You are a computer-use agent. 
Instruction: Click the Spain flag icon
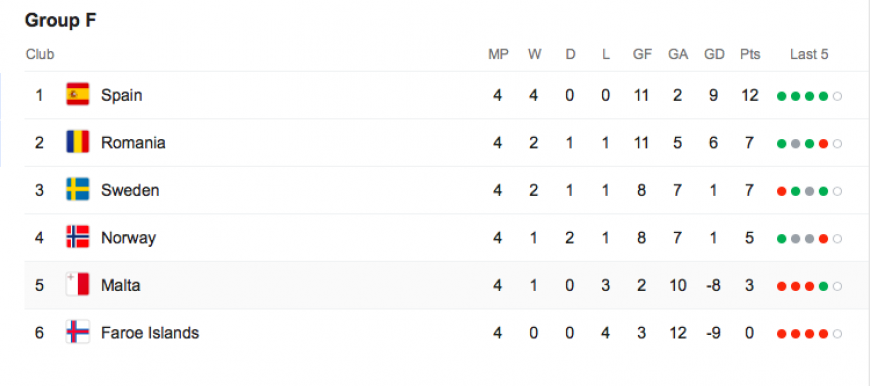click(x=78, y=94)
